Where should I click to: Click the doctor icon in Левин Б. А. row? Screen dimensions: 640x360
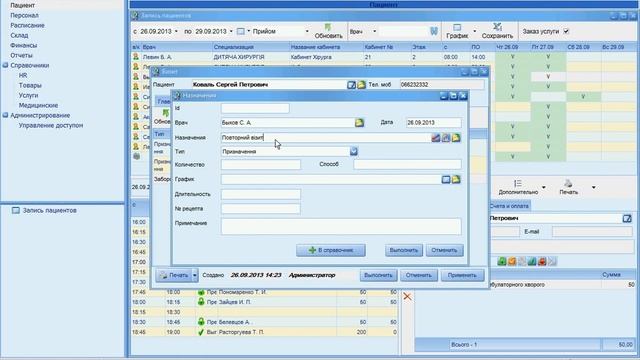click(x=136, y=57)
